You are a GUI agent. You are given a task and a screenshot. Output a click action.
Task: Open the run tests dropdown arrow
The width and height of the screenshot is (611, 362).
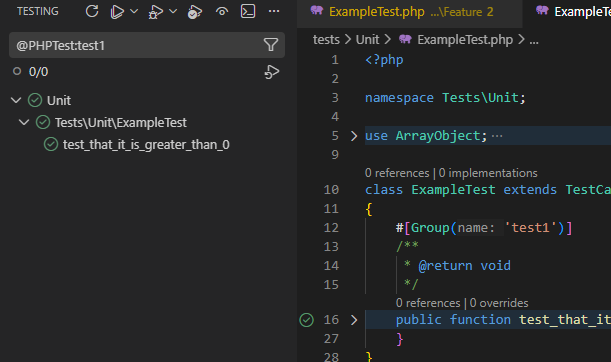(134, 11)
